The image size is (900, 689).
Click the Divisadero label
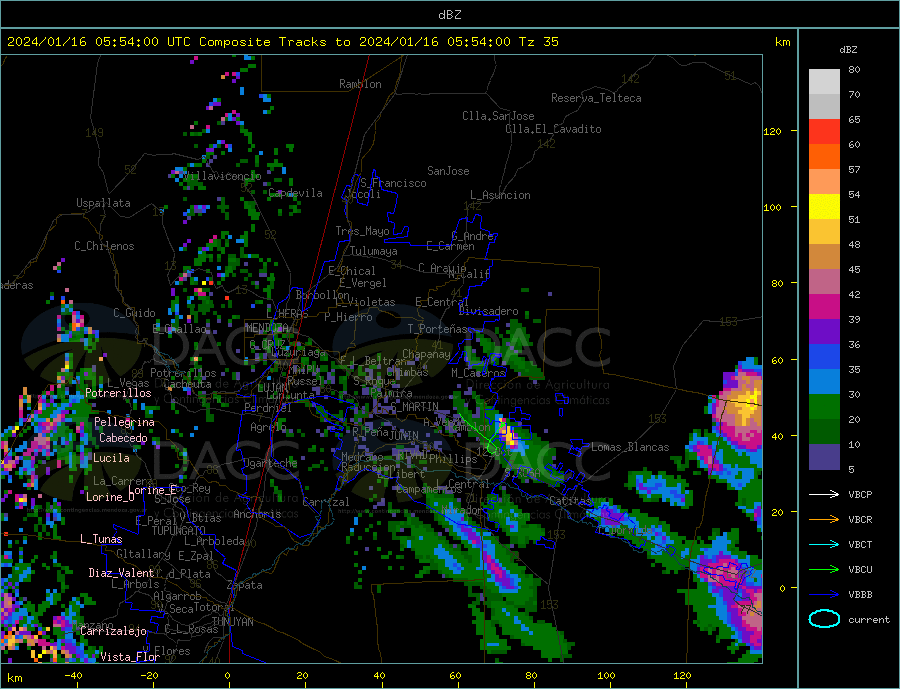point(488,311)
